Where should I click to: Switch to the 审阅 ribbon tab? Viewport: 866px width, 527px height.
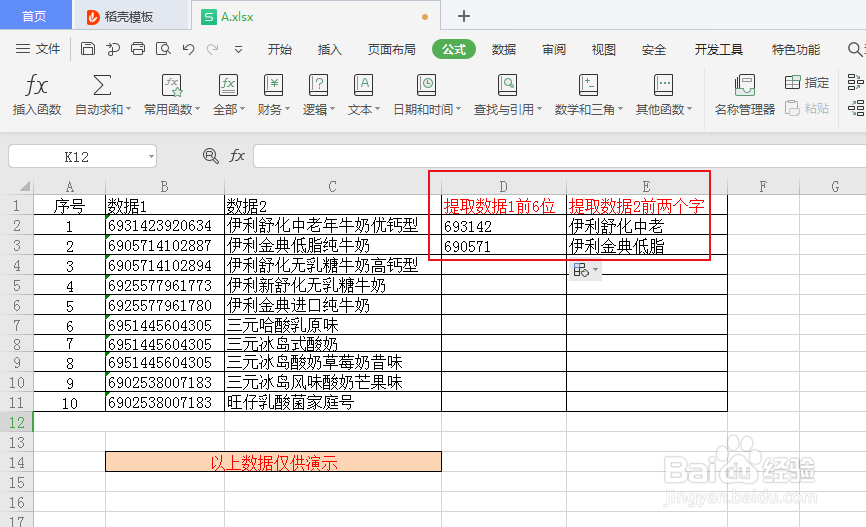pyautogui.click(x=554, y=50)
